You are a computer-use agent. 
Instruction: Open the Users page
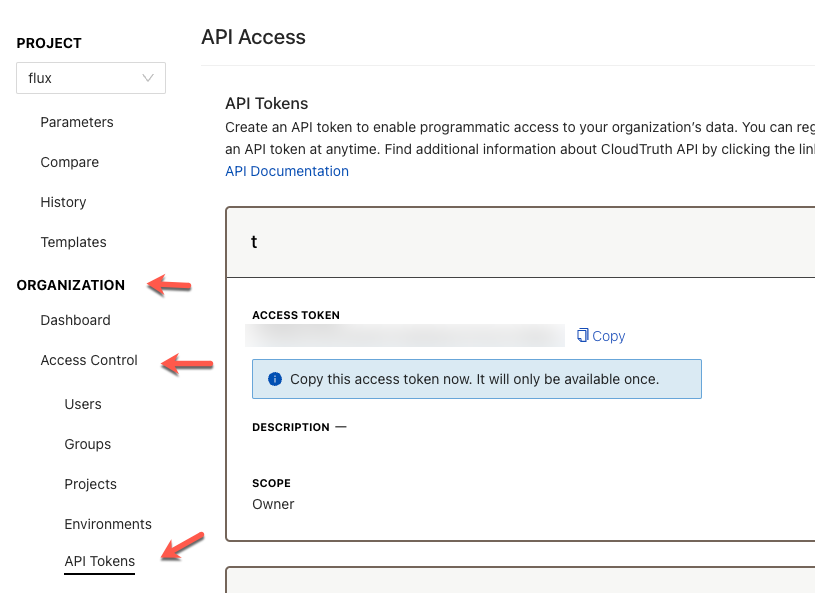(x=83, y=404)
